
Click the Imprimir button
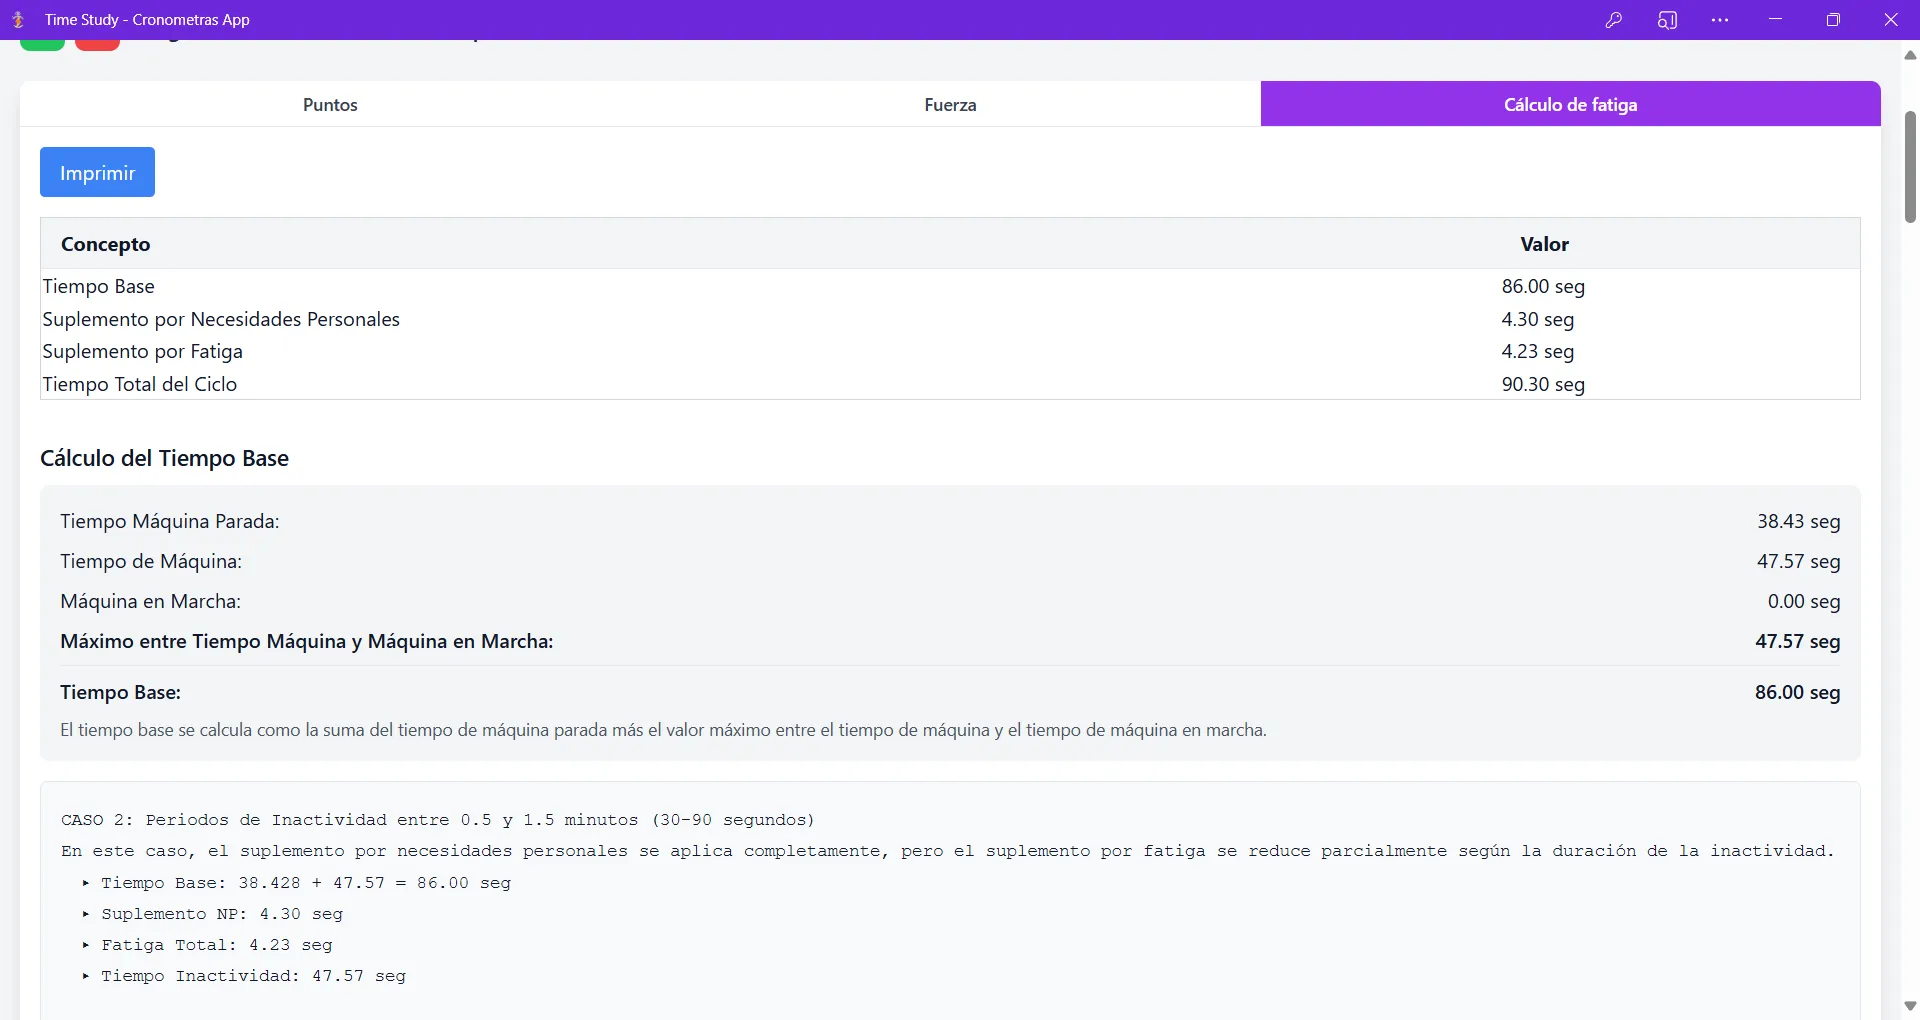[x=97, y=172]
